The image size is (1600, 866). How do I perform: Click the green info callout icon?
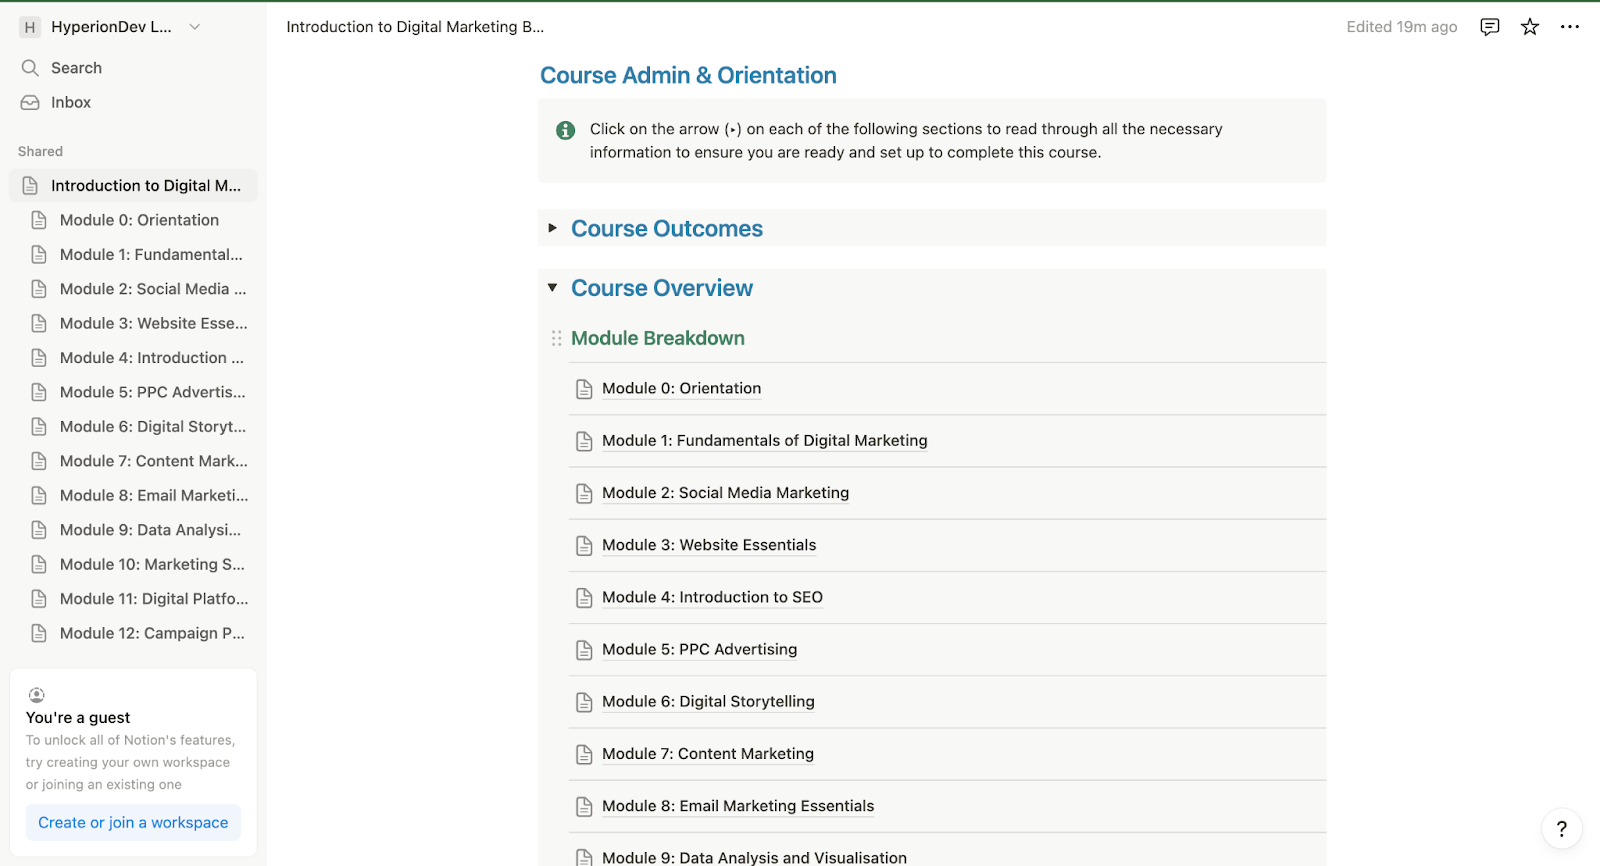click(565, 130)
